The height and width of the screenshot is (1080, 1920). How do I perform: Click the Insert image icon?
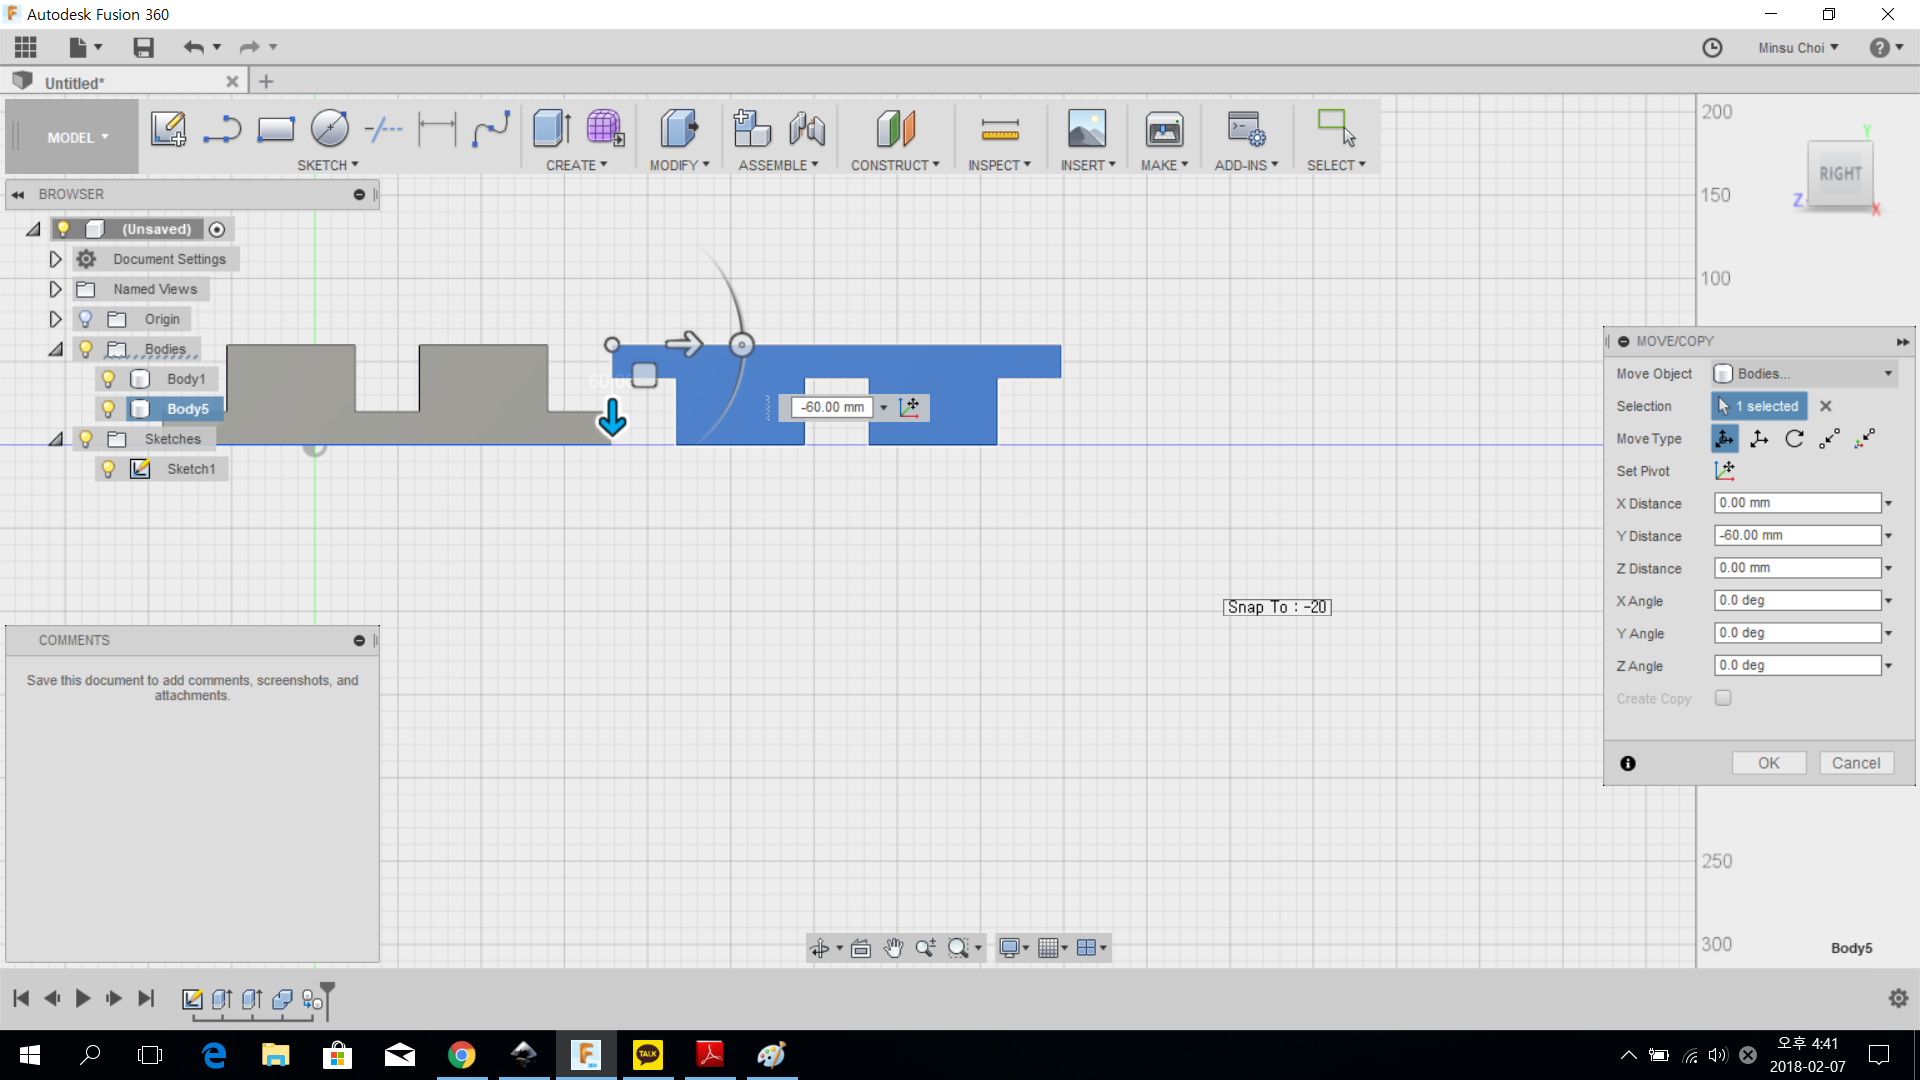(1087, 129)
